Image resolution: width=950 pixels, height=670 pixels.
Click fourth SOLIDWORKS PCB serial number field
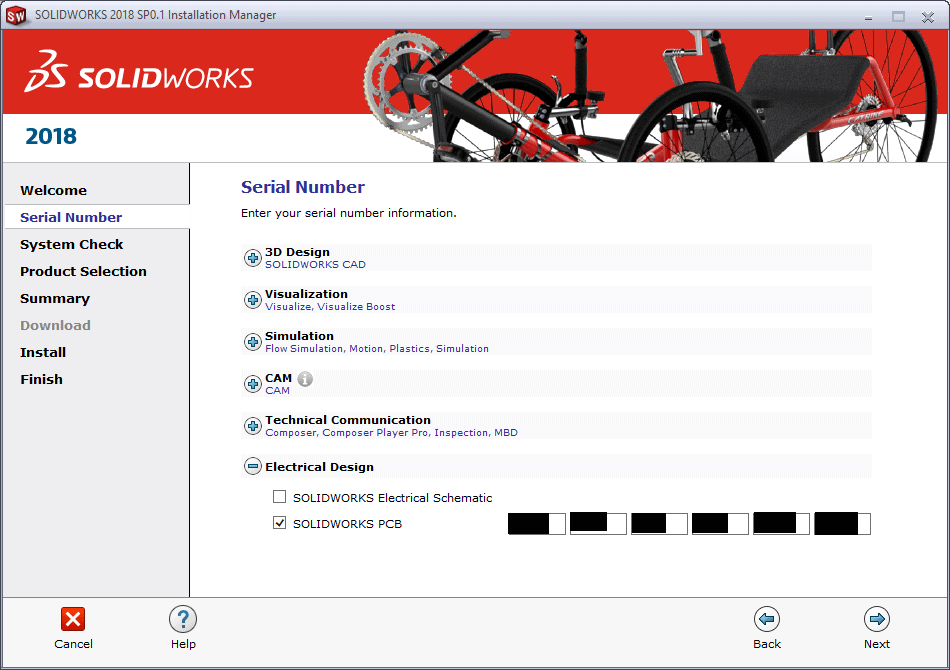pos(720,523)
